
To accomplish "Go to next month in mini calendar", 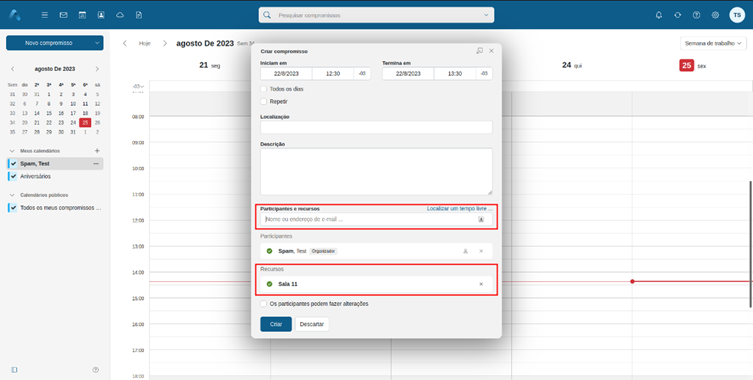I will pos(97,69).
